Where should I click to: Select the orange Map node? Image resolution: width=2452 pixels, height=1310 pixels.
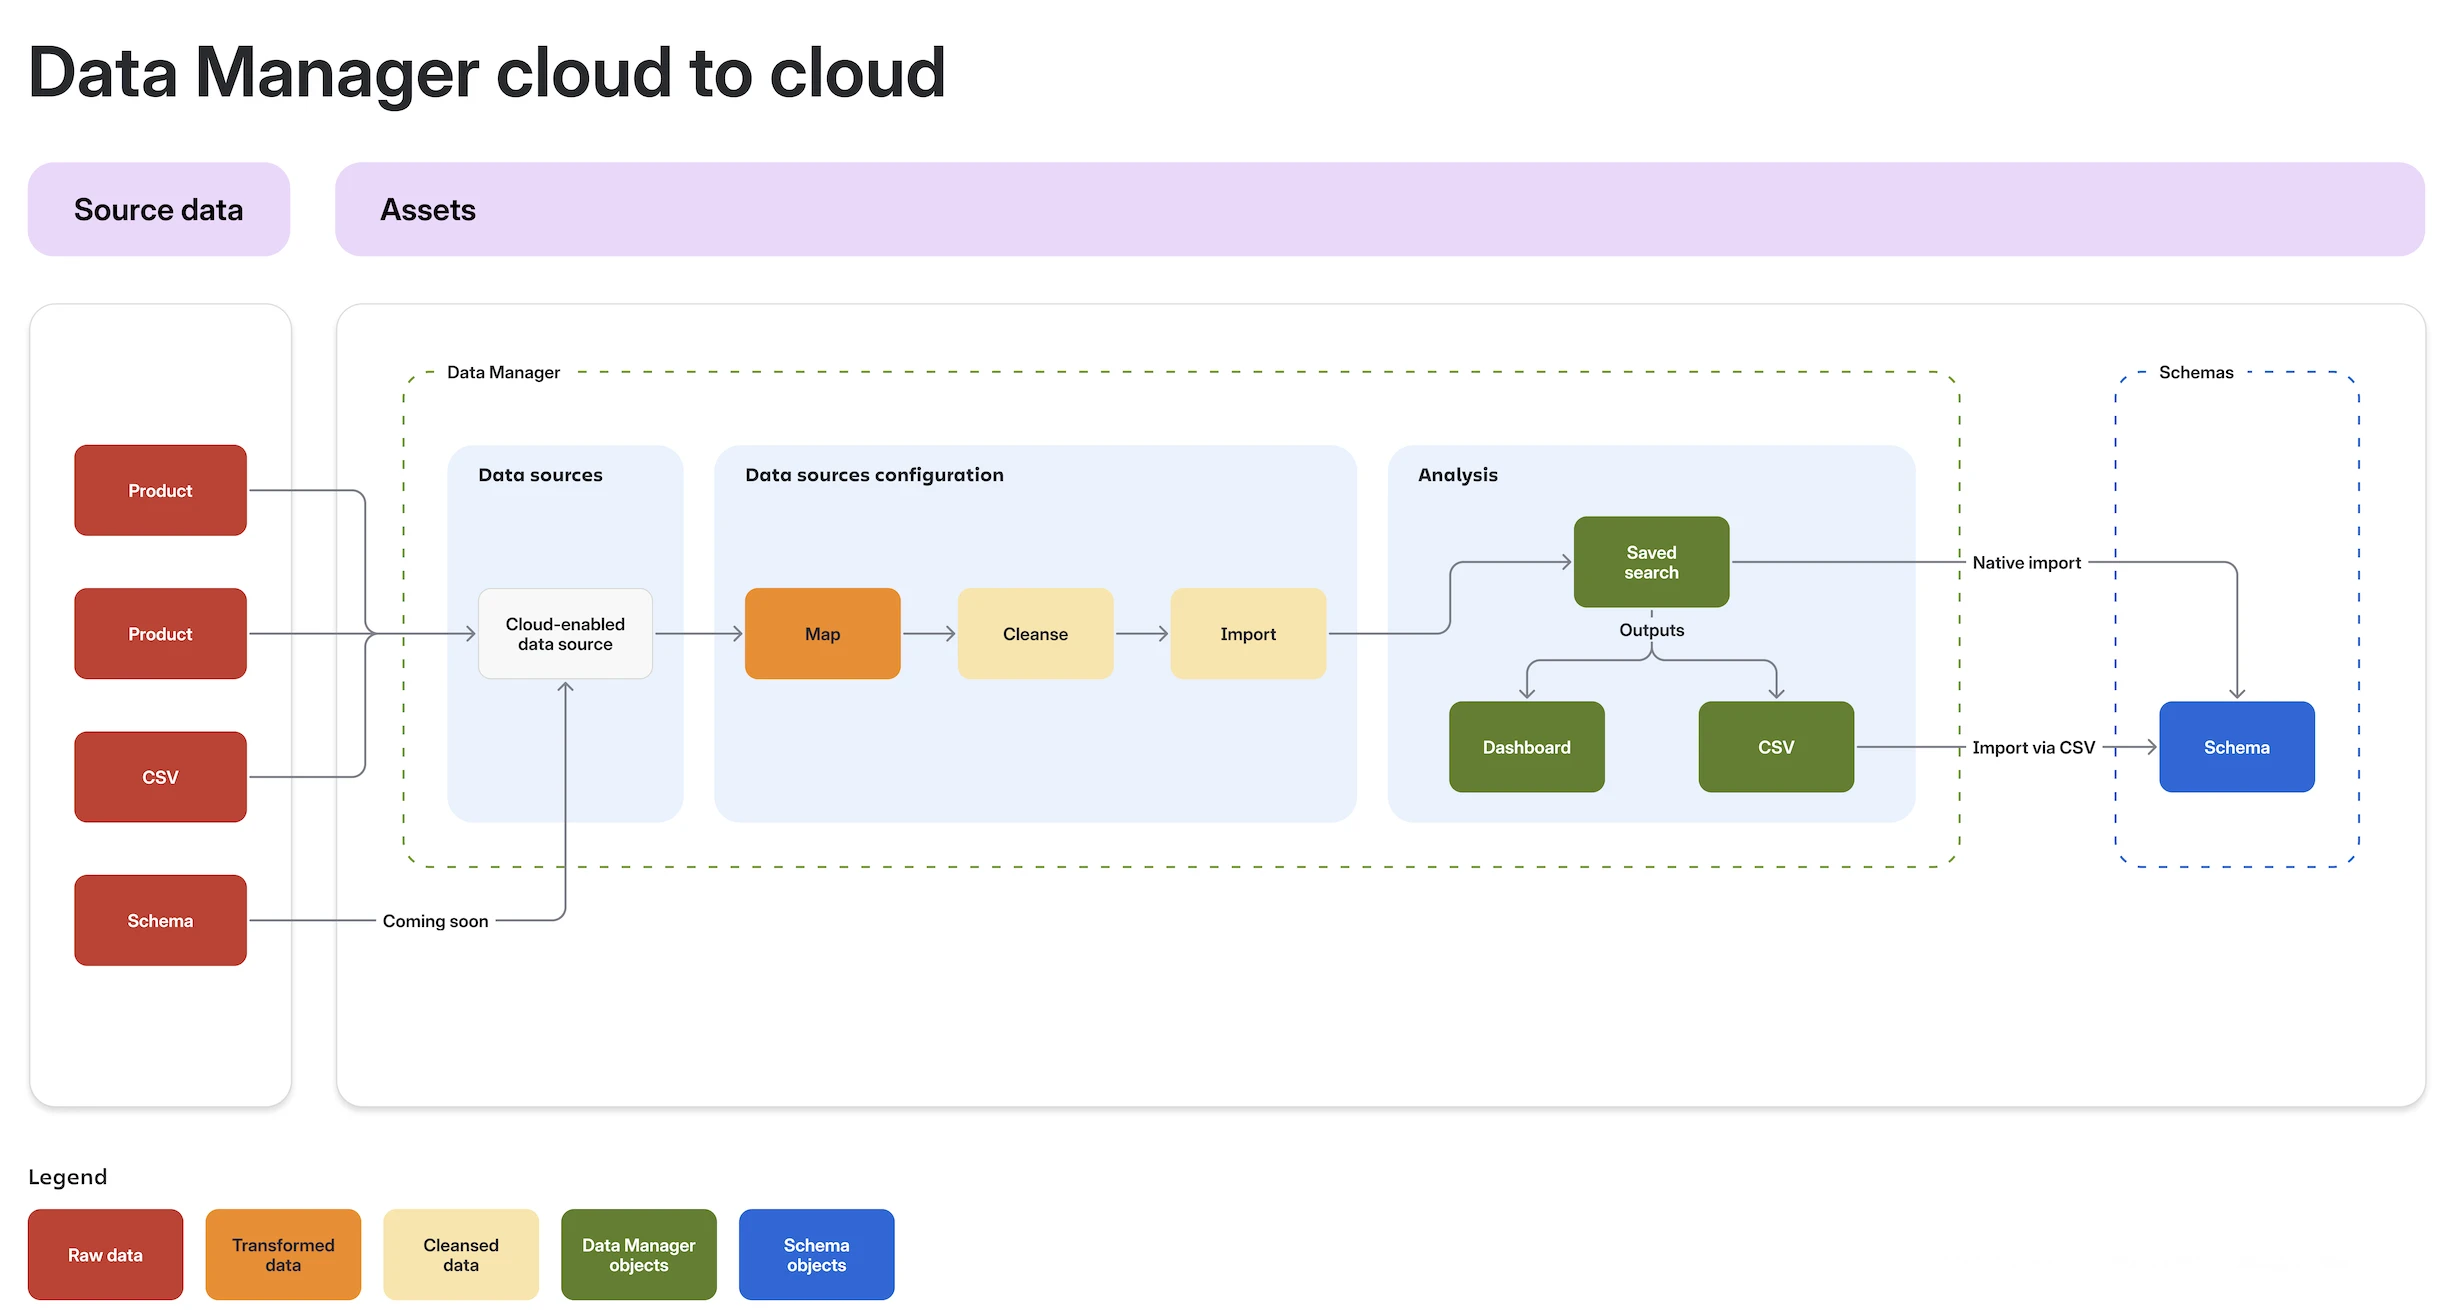pyautogui.click(x=822, y=633)
